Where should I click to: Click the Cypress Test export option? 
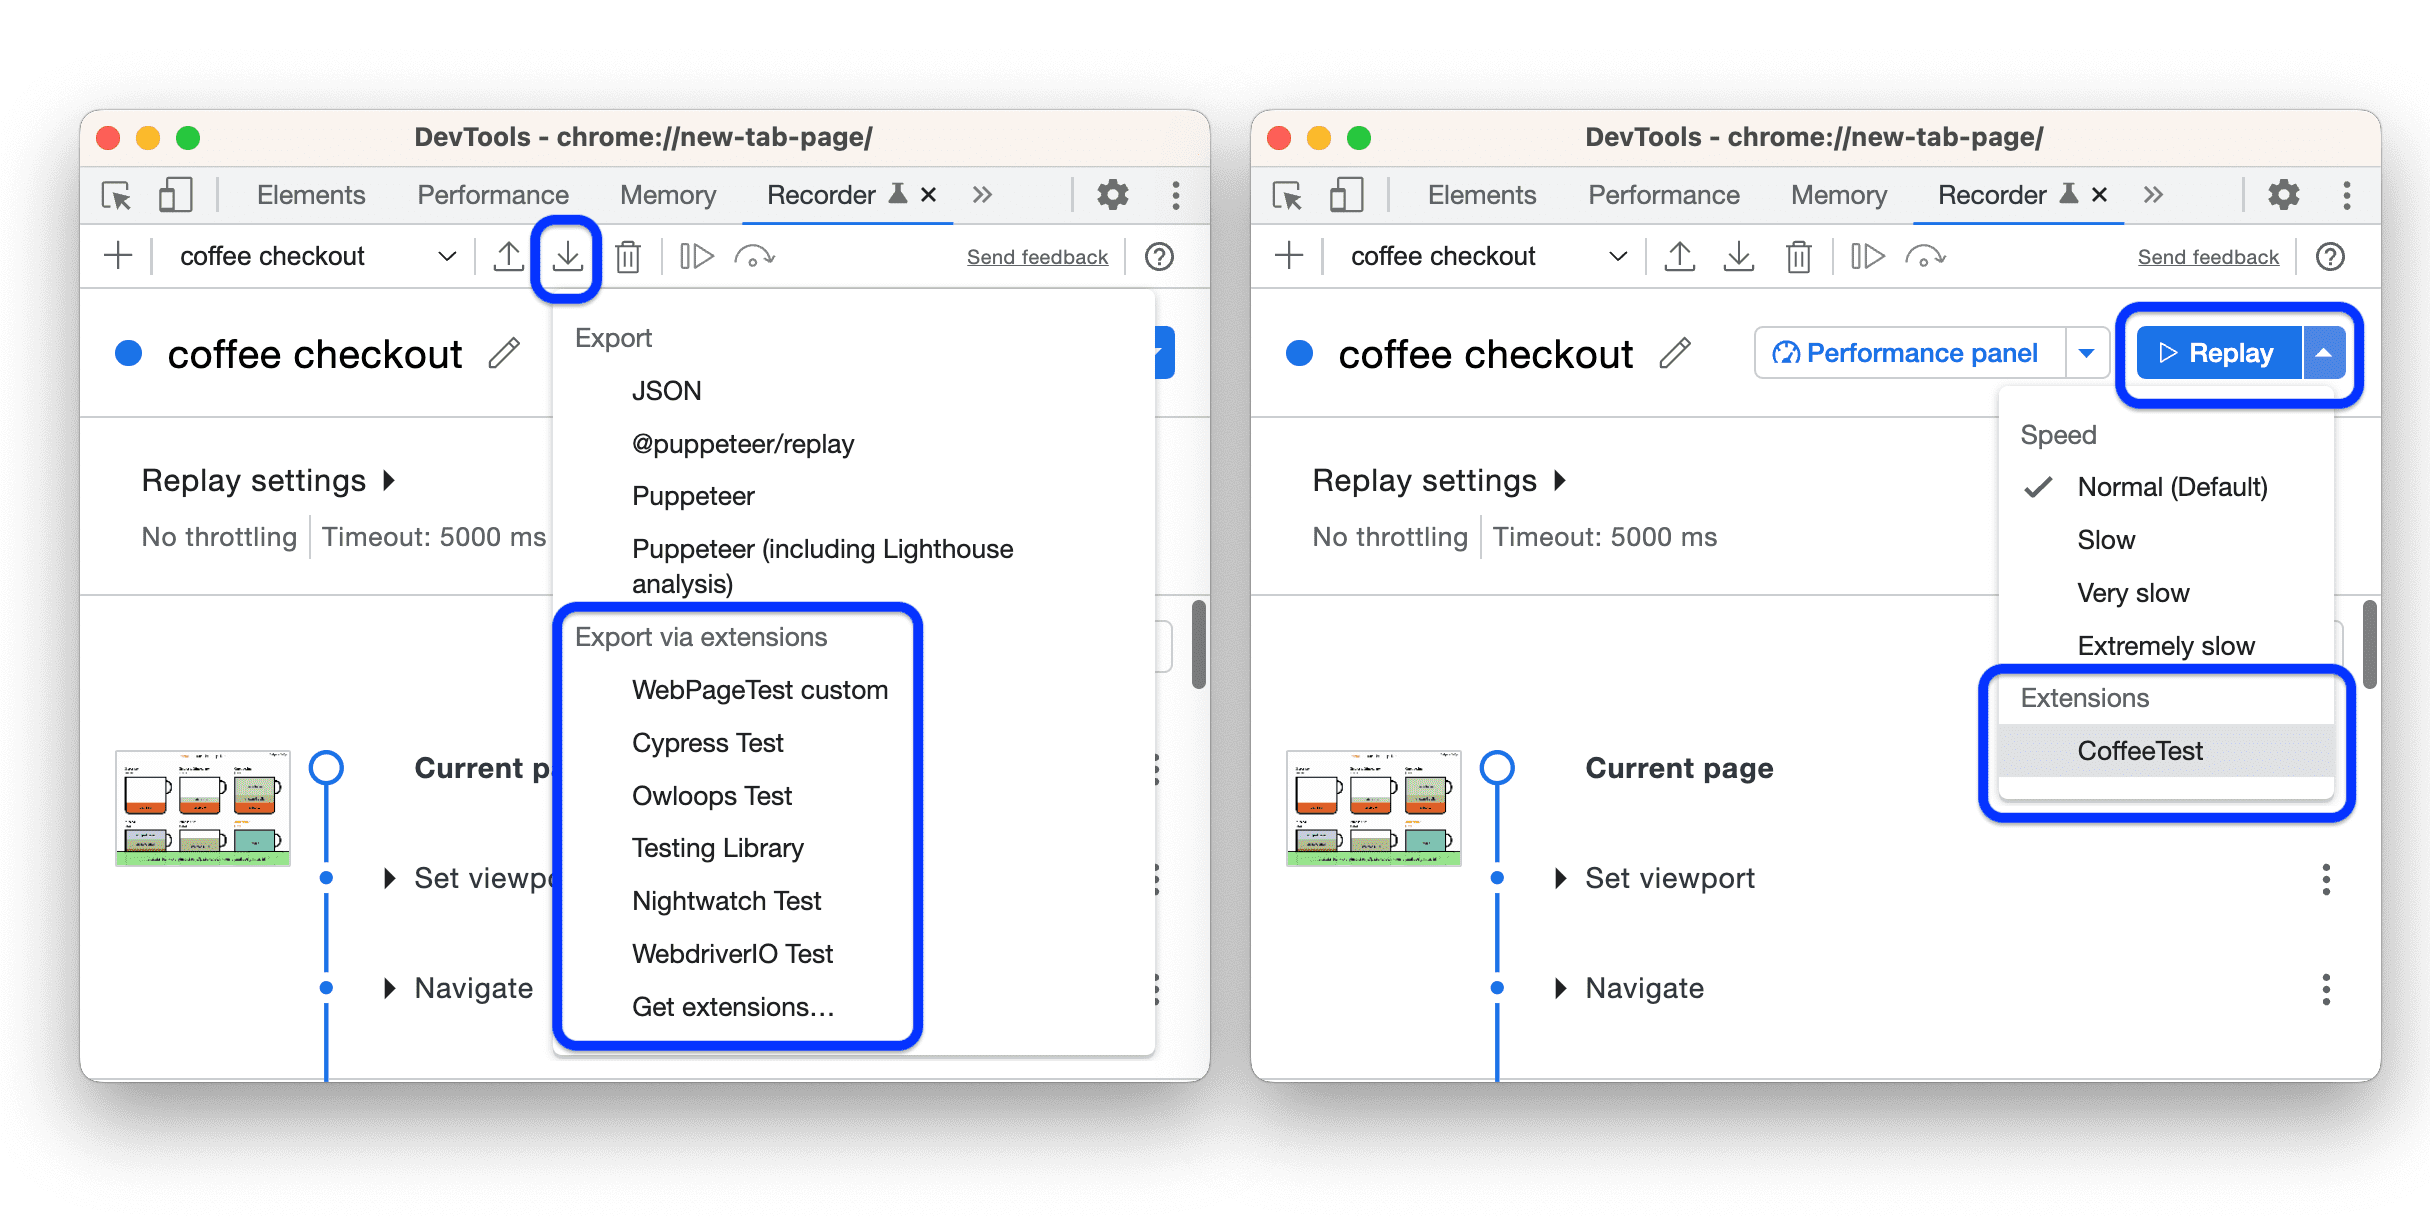[x=705, y=742]
